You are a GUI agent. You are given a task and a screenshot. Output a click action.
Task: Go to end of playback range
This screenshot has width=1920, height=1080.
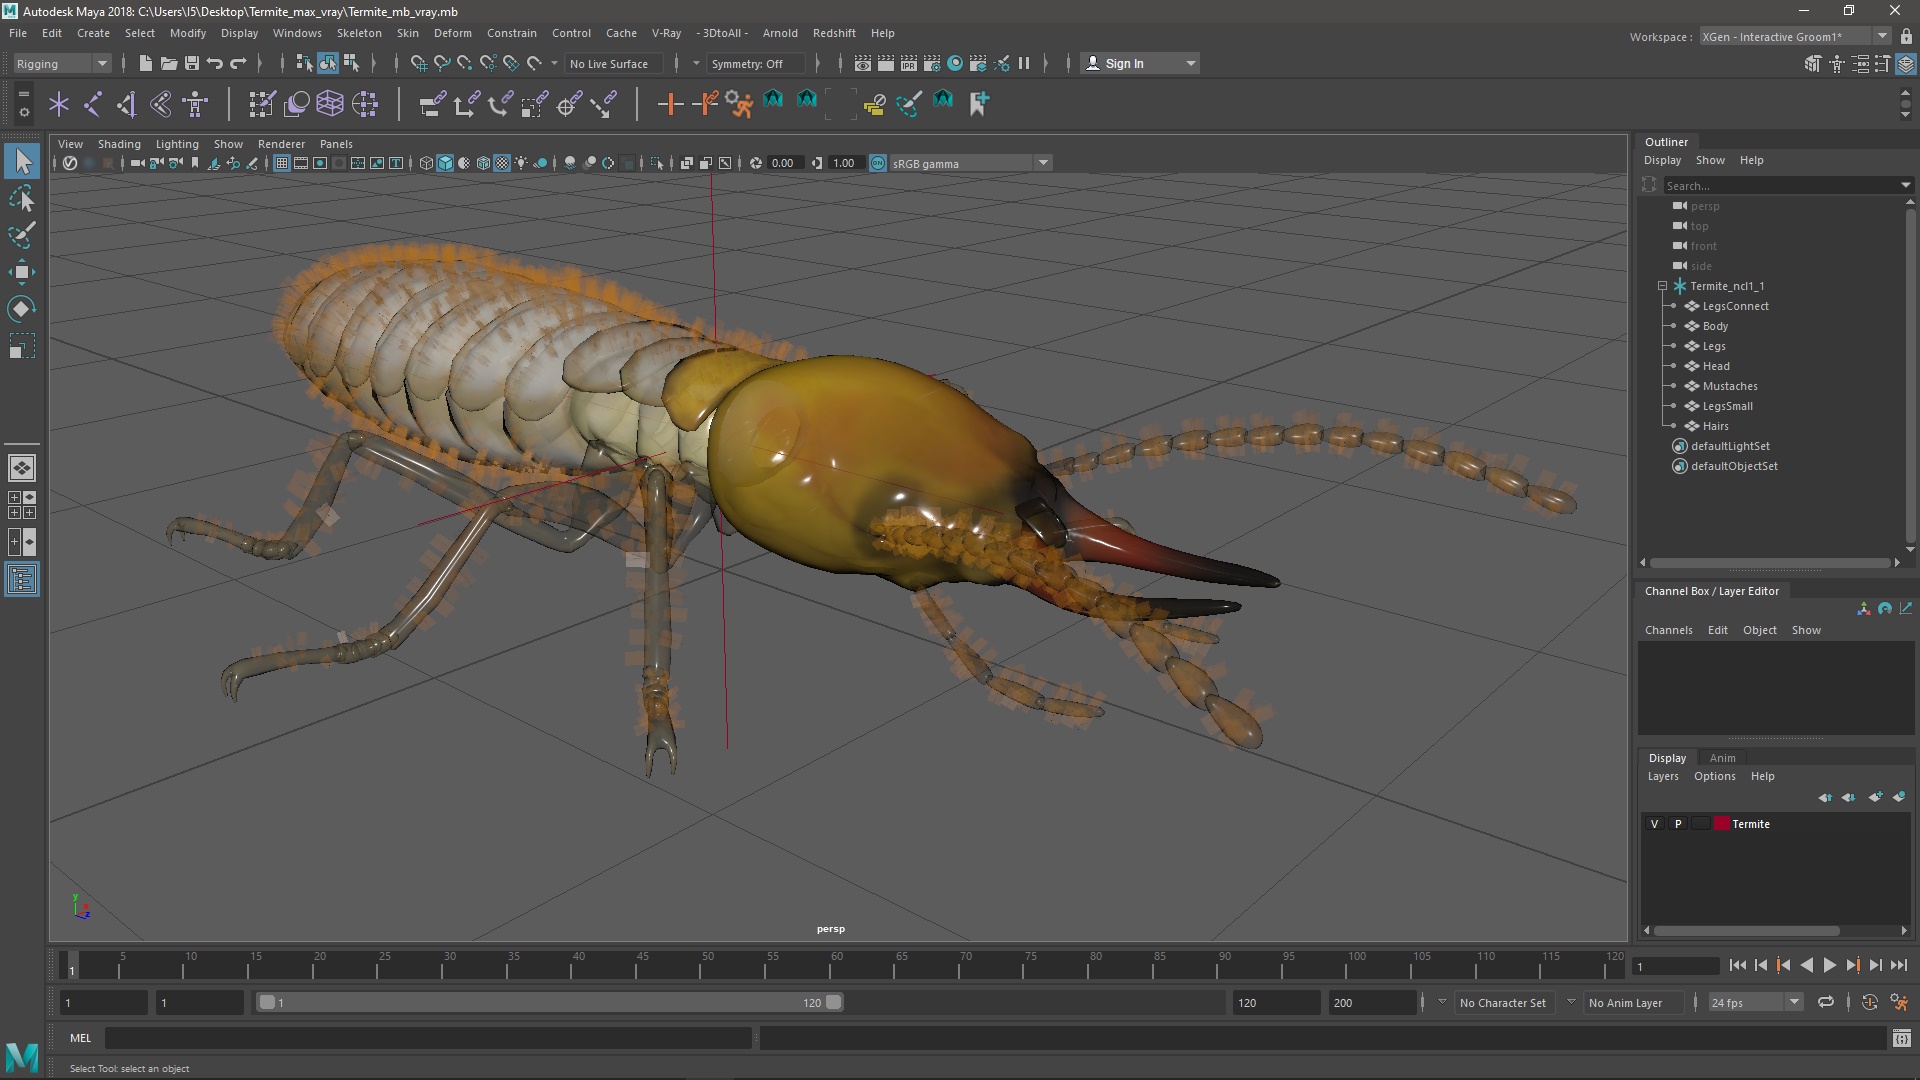1899,965
